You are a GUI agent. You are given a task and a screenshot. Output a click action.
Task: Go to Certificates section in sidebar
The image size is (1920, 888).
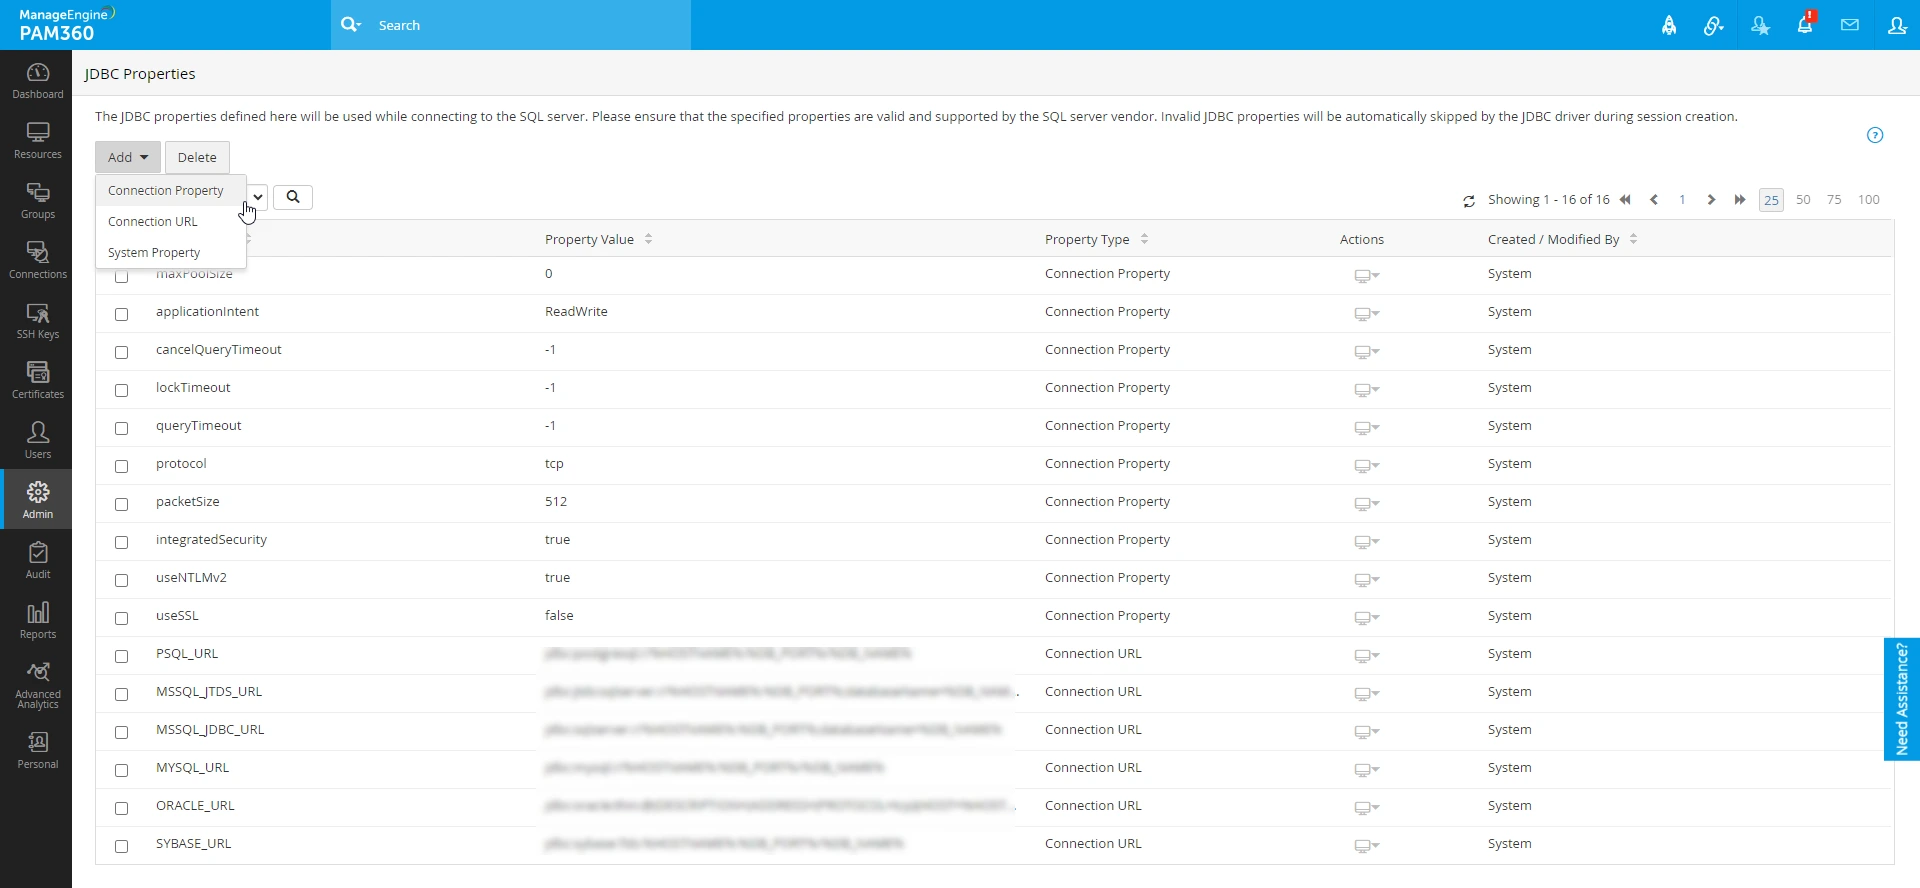(x=37, y=381)
